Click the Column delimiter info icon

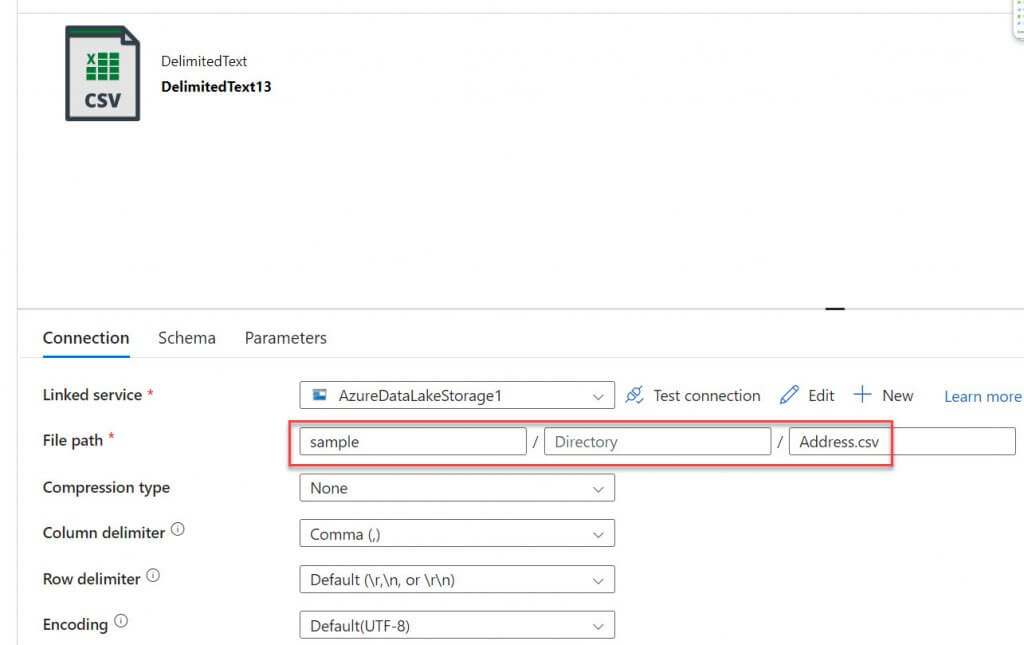177,530
